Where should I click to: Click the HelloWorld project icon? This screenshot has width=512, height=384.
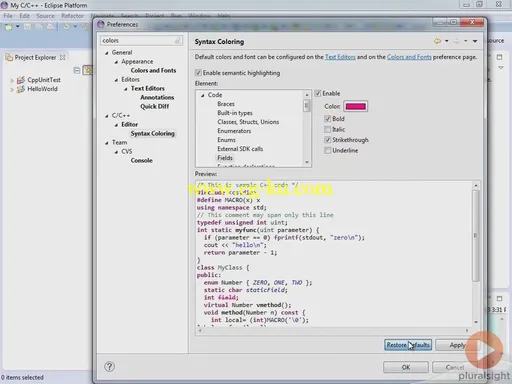click(x=21, y=89)
